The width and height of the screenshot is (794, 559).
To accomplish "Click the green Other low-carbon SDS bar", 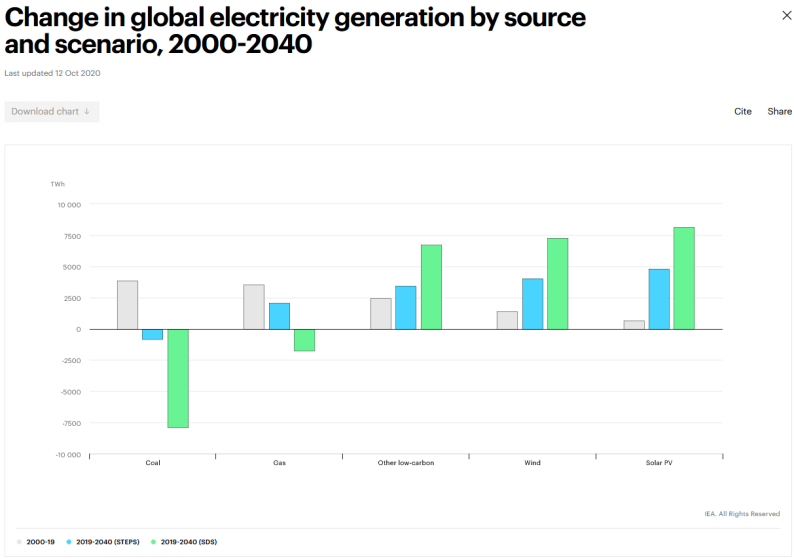I will coord(431,287).
